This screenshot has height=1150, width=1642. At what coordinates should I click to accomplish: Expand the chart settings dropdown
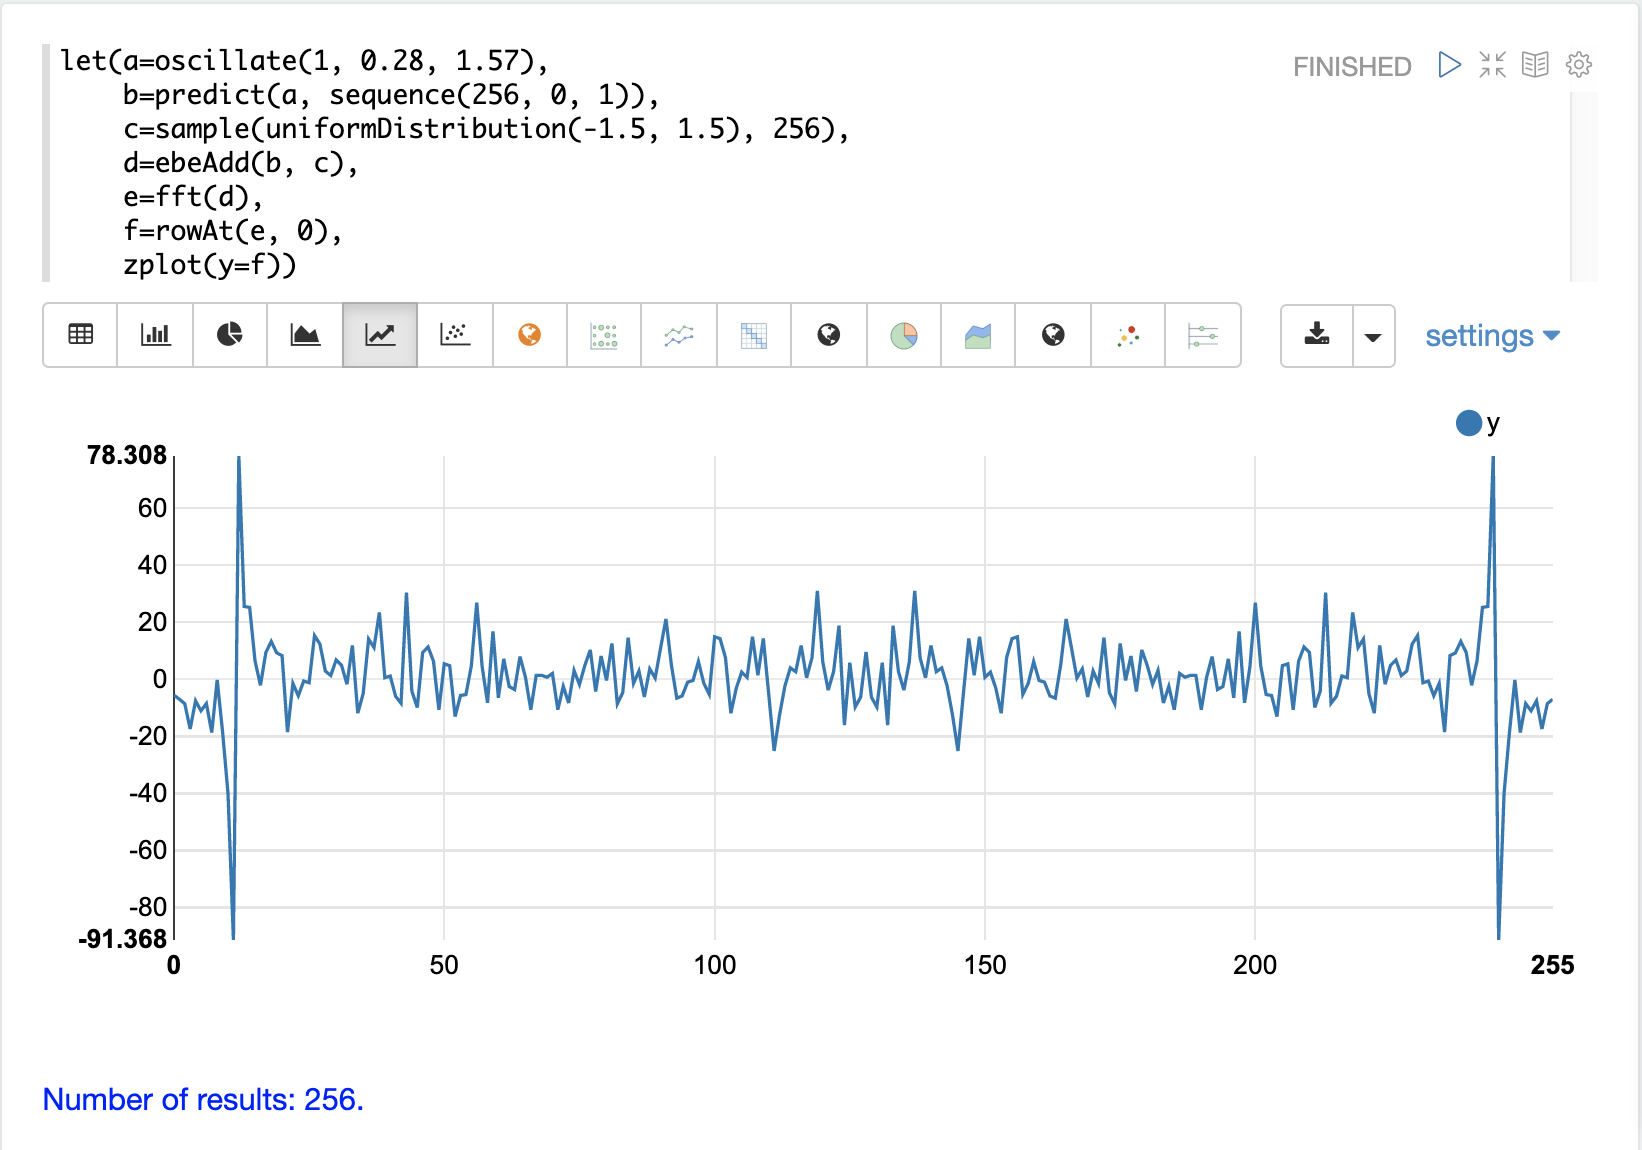[x=1492, y=336]
